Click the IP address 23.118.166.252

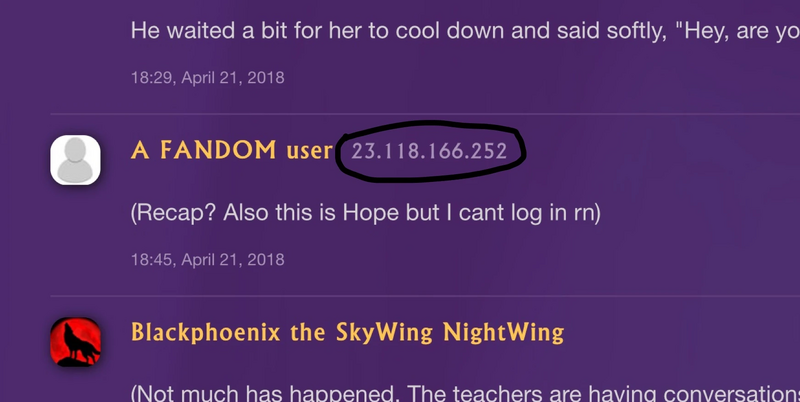(x=429, y=152)
